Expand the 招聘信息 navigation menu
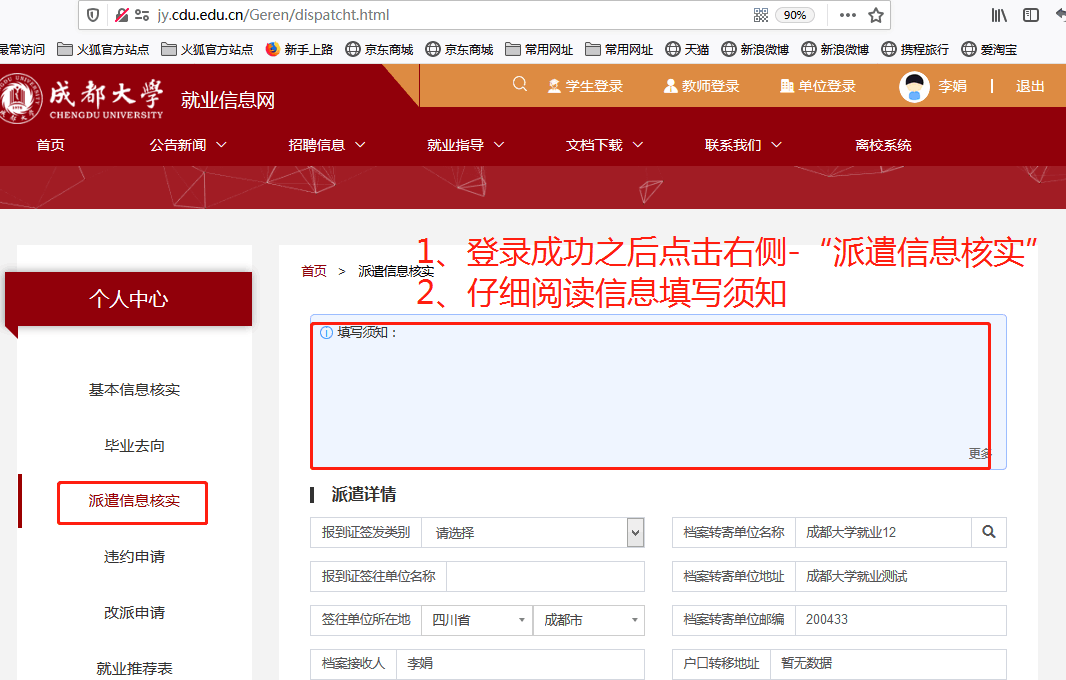 (x=327, y=145)
